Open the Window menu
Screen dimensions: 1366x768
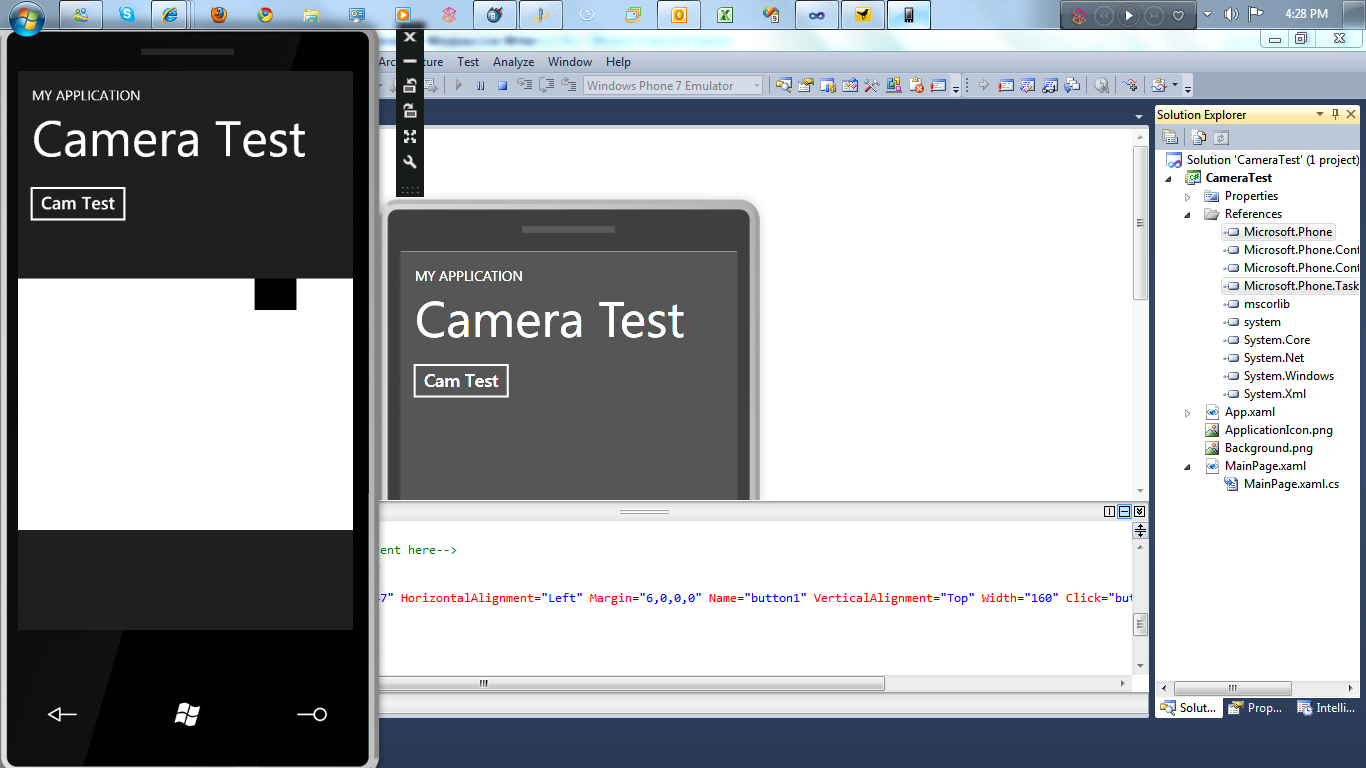click(x=570, y=62)
